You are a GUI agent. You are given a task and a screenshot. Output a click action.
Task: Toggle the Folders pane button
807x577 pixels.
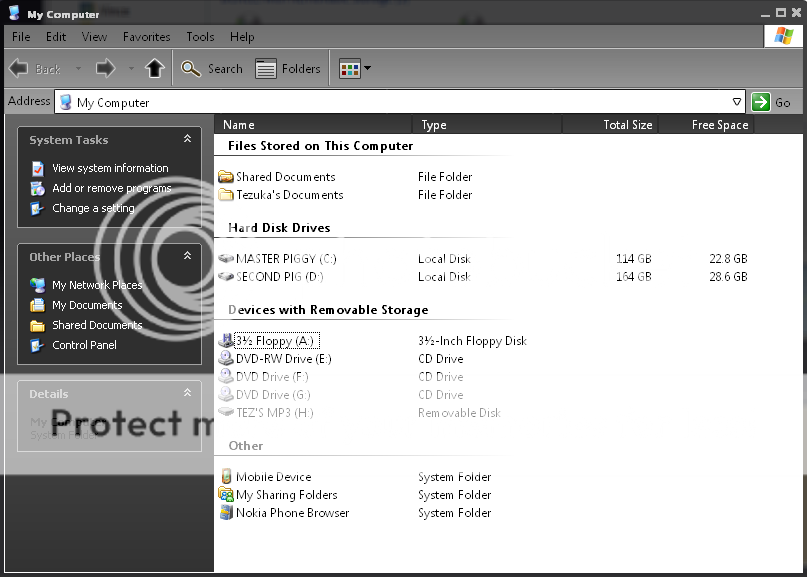point(288,69)
